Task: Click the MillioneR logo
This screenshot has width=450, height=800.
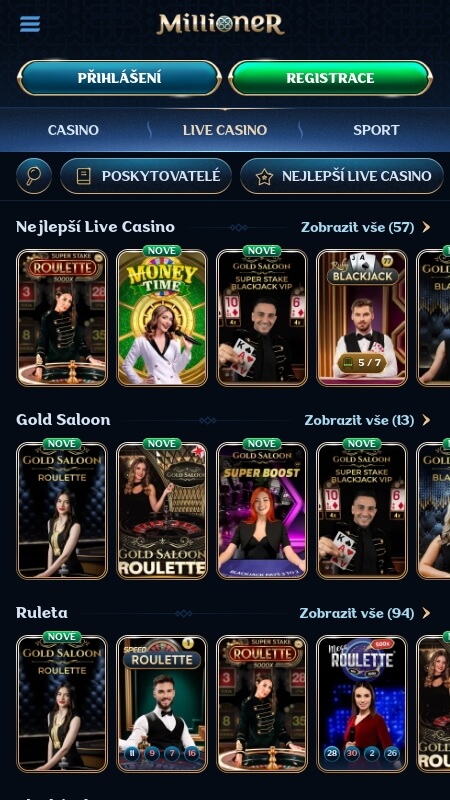Action: click(x=220, y=24)
